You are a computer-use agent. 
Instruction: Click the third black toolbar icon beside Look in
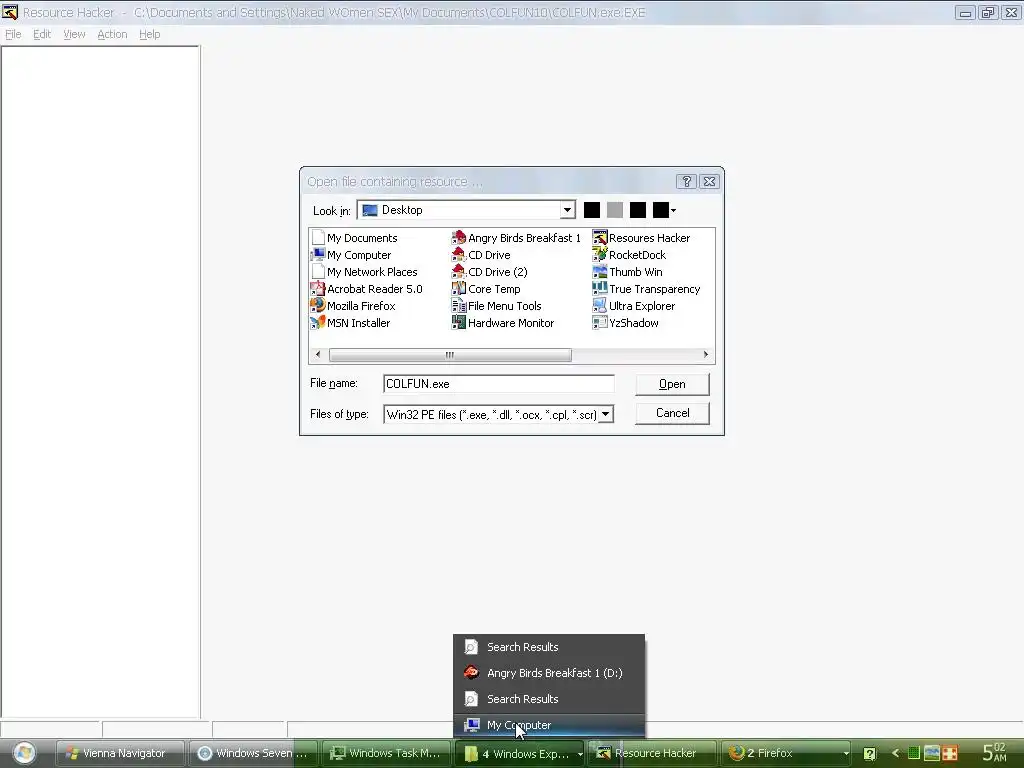click(638, 210)
